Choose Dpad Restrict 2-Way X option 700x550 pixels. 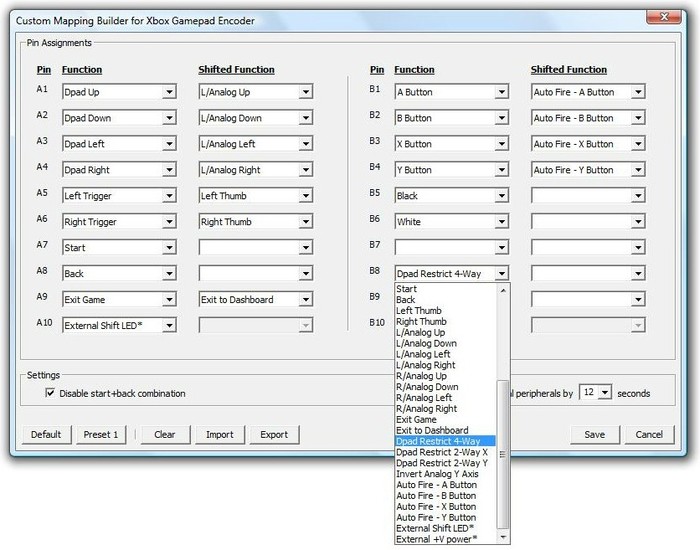click(x=446, y=452)
